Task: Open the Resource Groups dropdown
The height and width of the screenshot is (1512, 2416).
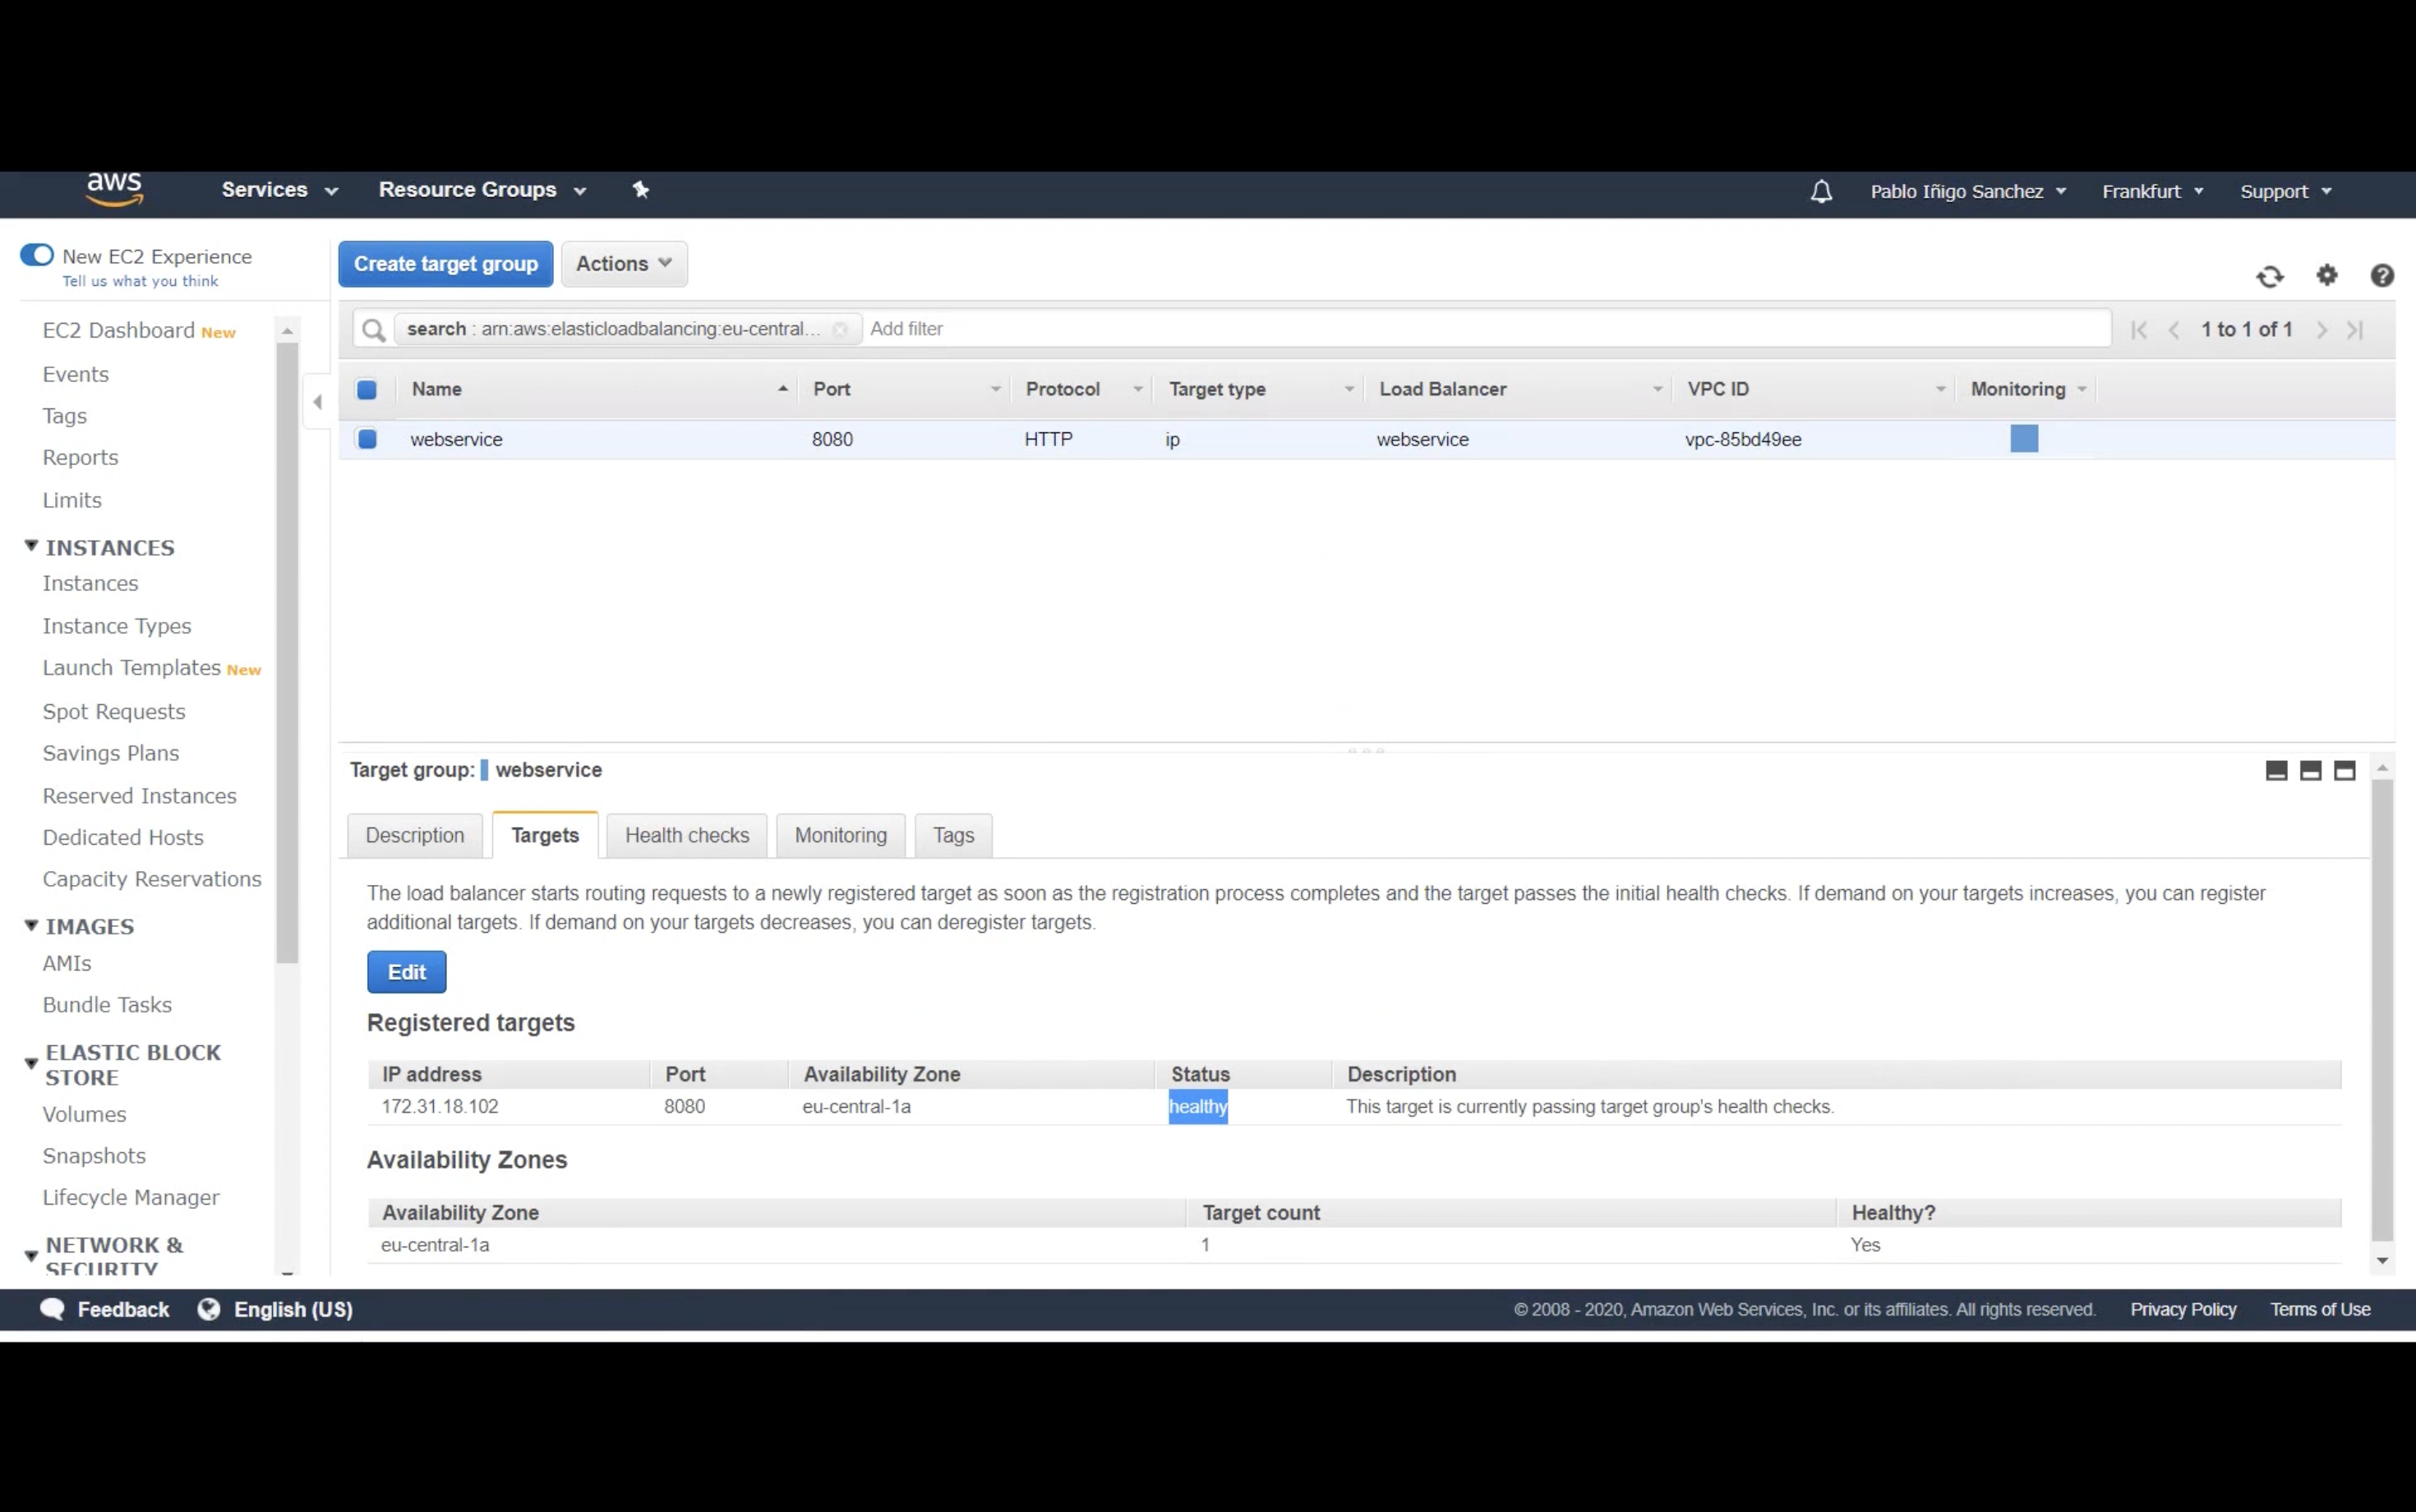Action: coord(482,190)
